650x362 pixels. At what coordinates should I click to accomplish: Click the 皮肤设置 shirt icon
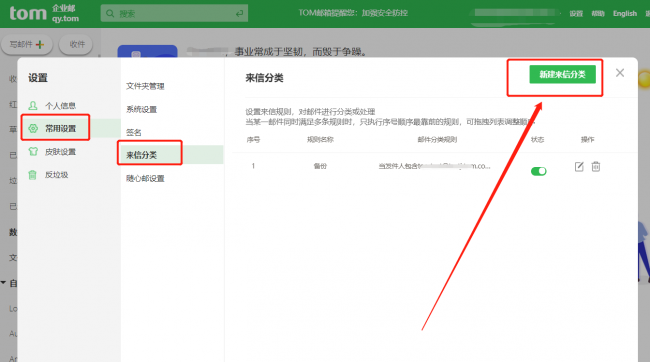33,152
